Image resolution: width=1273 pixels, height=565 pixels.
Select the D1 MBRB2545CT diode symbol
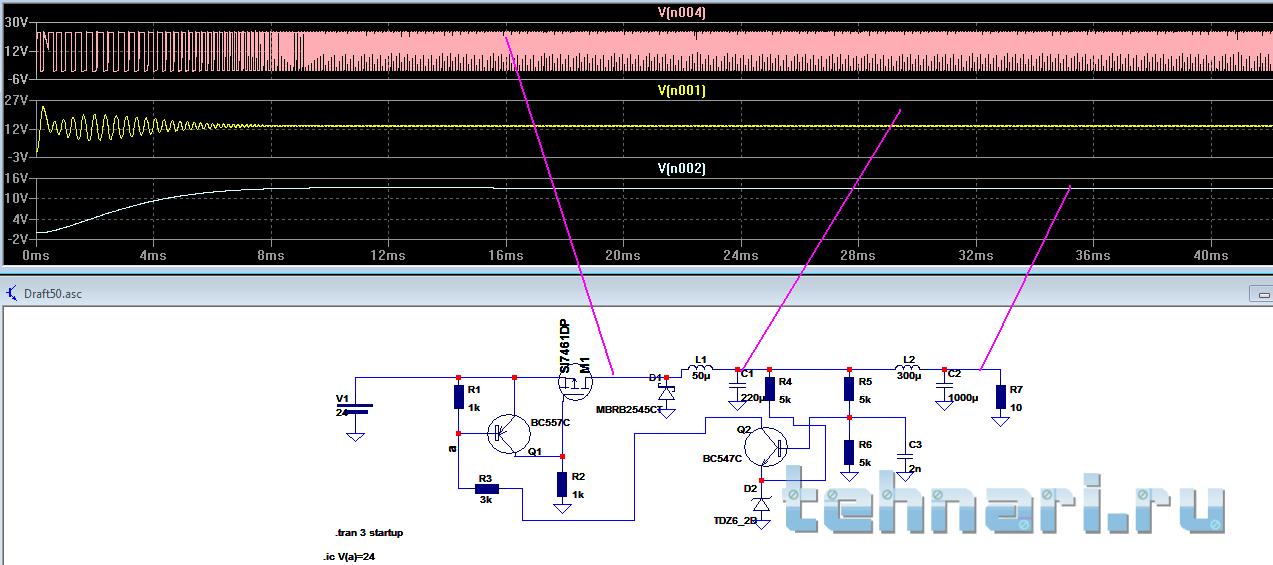[667, 390]
